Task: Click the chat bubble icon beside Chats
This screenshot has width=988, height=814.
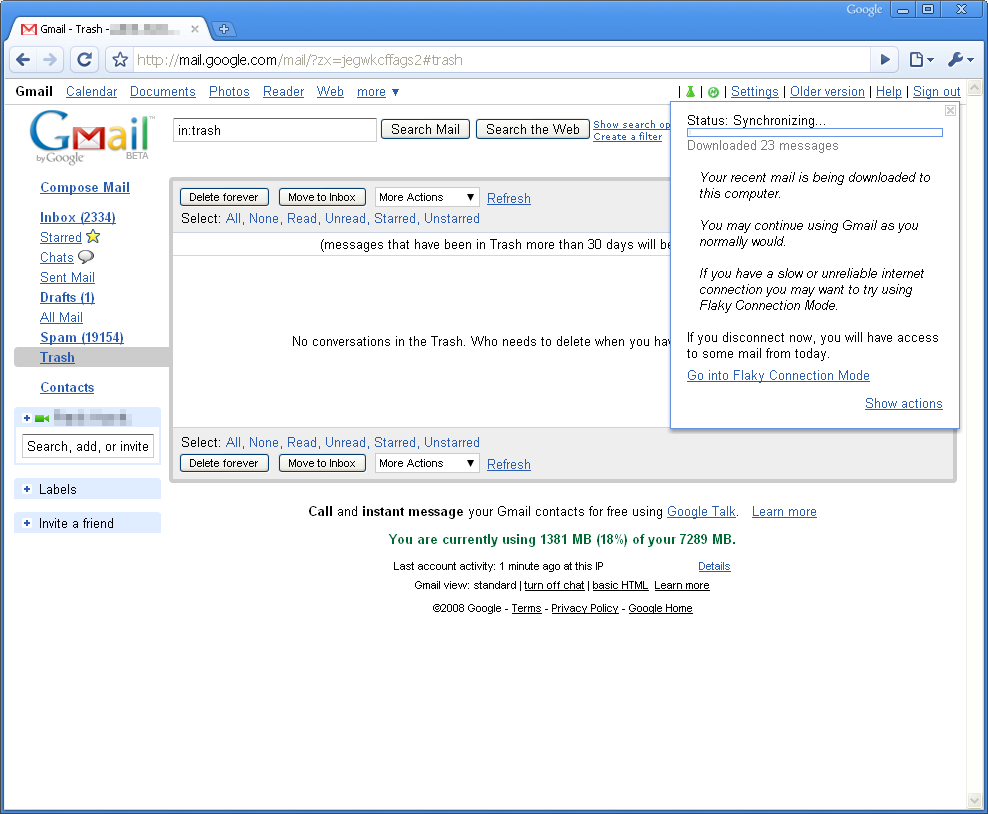Action: [86, 256]
